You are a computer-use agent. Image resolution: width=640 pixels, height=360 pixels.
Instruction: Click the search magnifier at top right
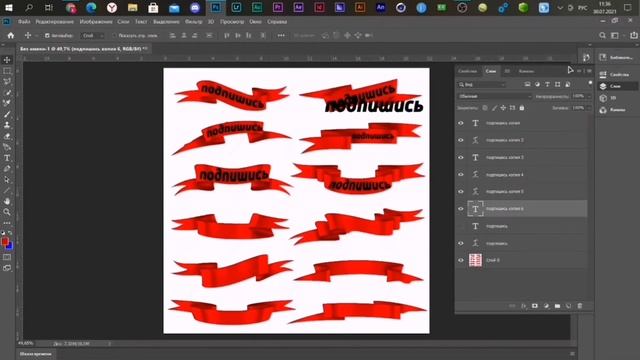[602, 36]
